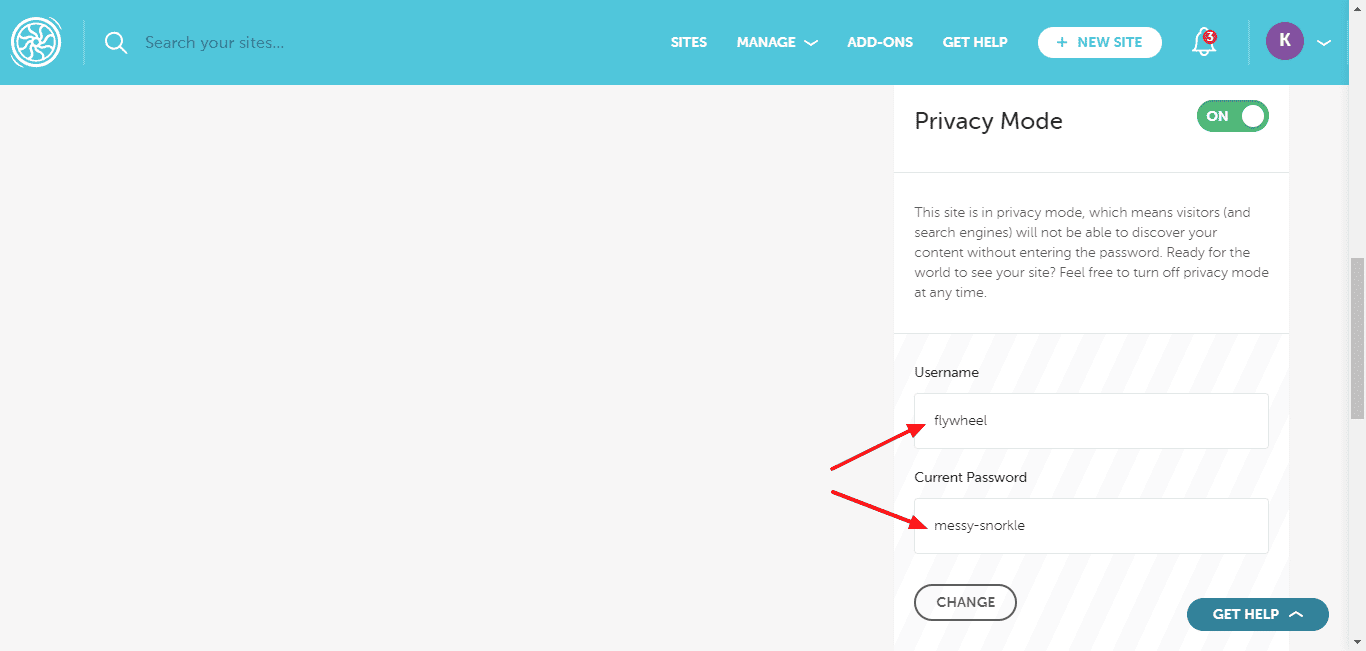Click the Change password button
Viewport: 1366px width, 651px height.
pyautogui.click(x=965, y=602)
